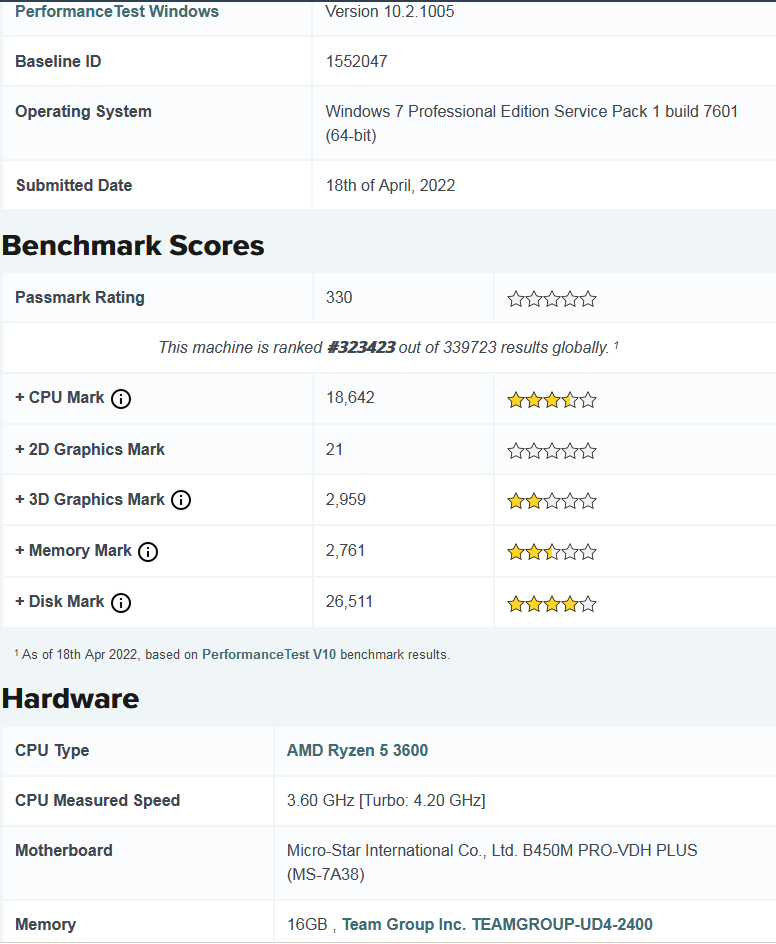Open the CPU Mark info icon
The height and width of the screenshot is (944, 776).
(x=121, y=399)
